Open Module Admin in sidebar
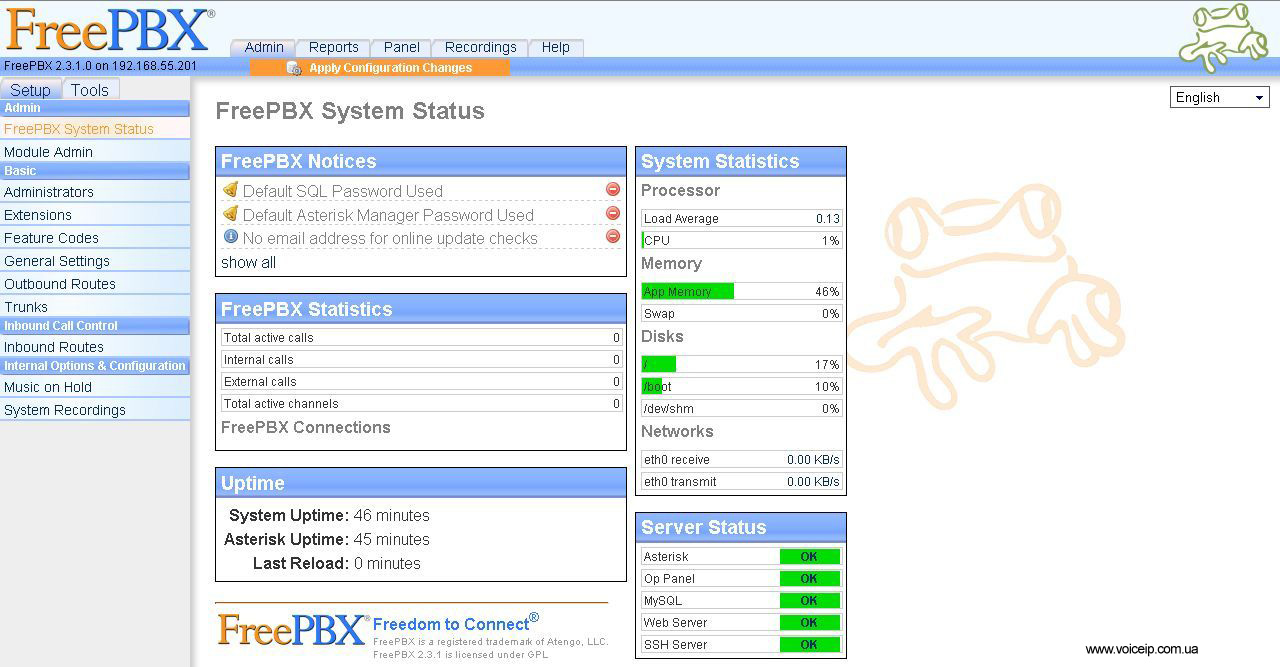The image size is (1280, 667). 95,152
